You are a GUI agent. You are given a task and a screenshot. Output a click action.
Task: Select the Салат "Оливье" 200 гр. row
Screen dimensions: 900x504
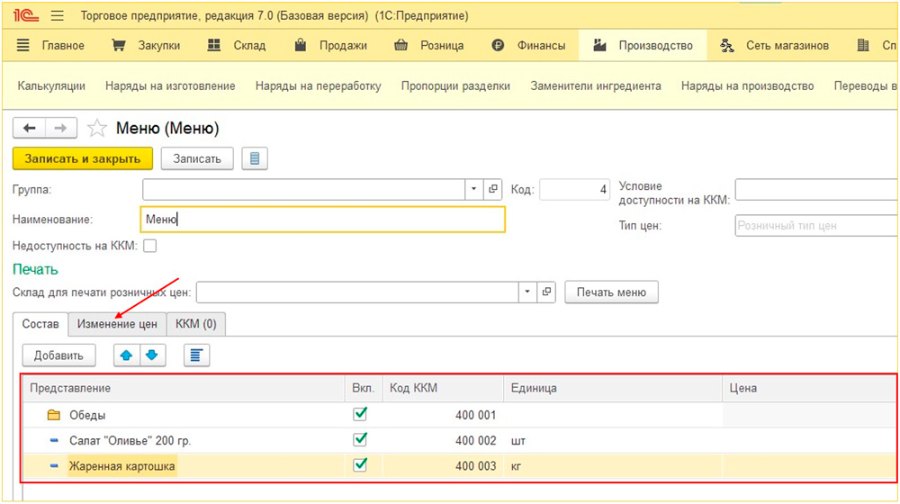coord(459,440)
